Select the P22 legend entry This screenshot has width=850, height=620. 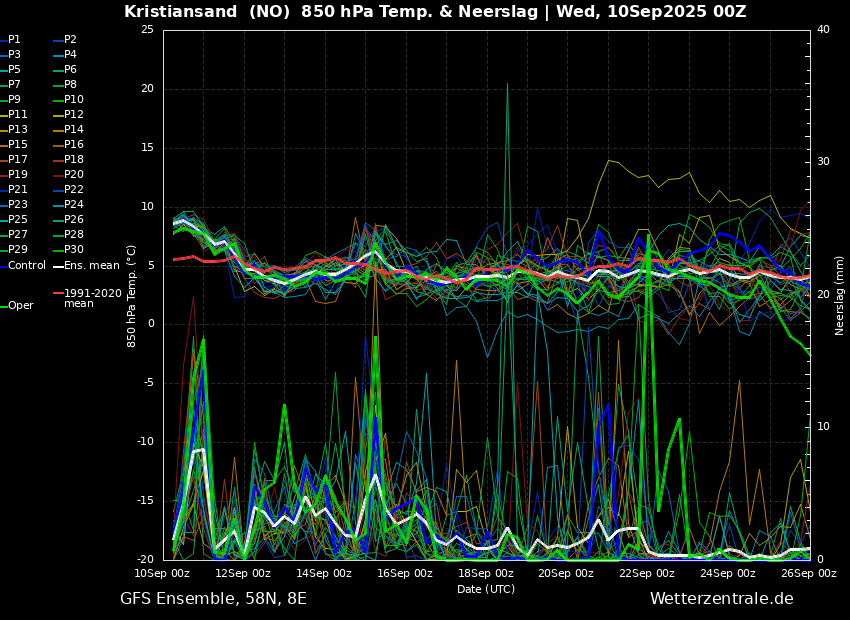coord(73,190)
